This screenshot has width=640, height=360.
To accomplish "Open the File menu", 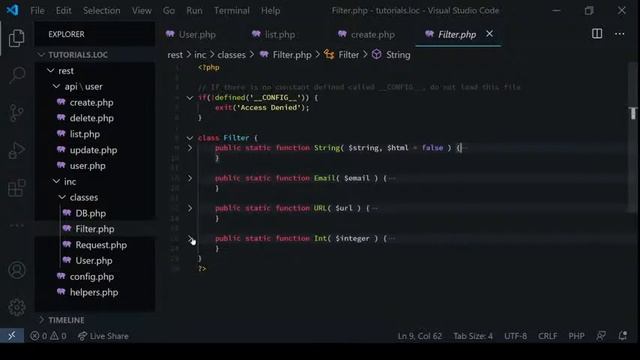I will pos(37,10).
